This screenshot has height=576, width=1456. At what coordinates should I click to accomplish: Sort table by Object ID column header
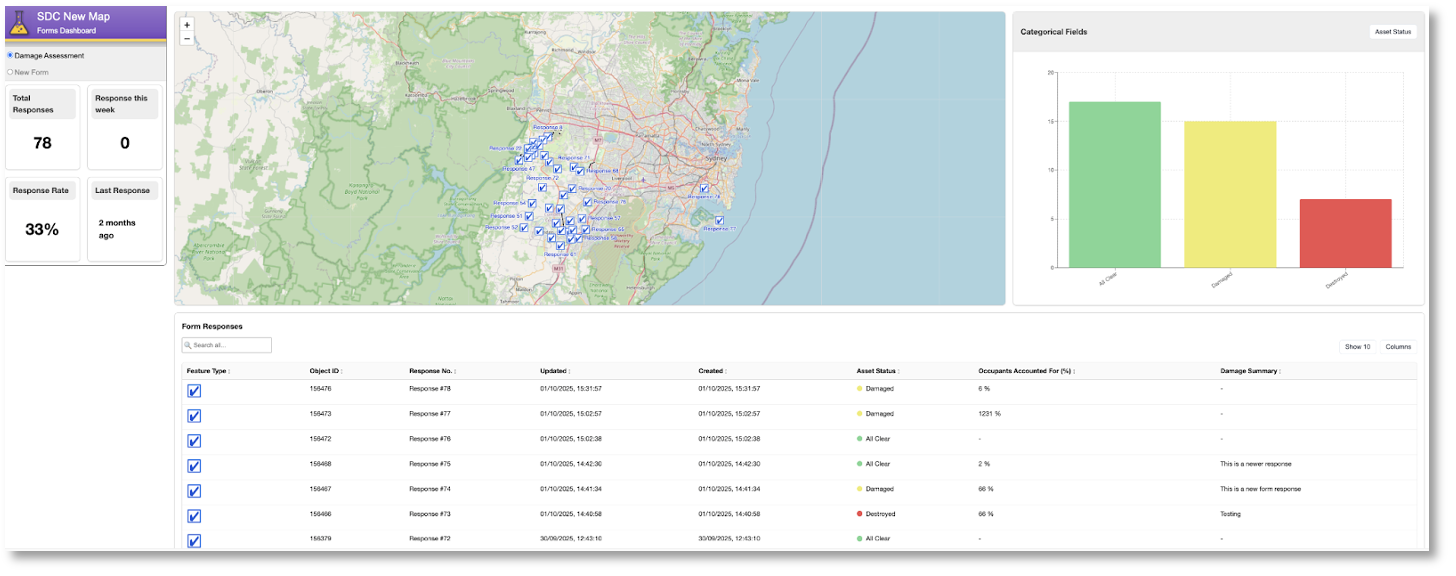click(325, 371)
